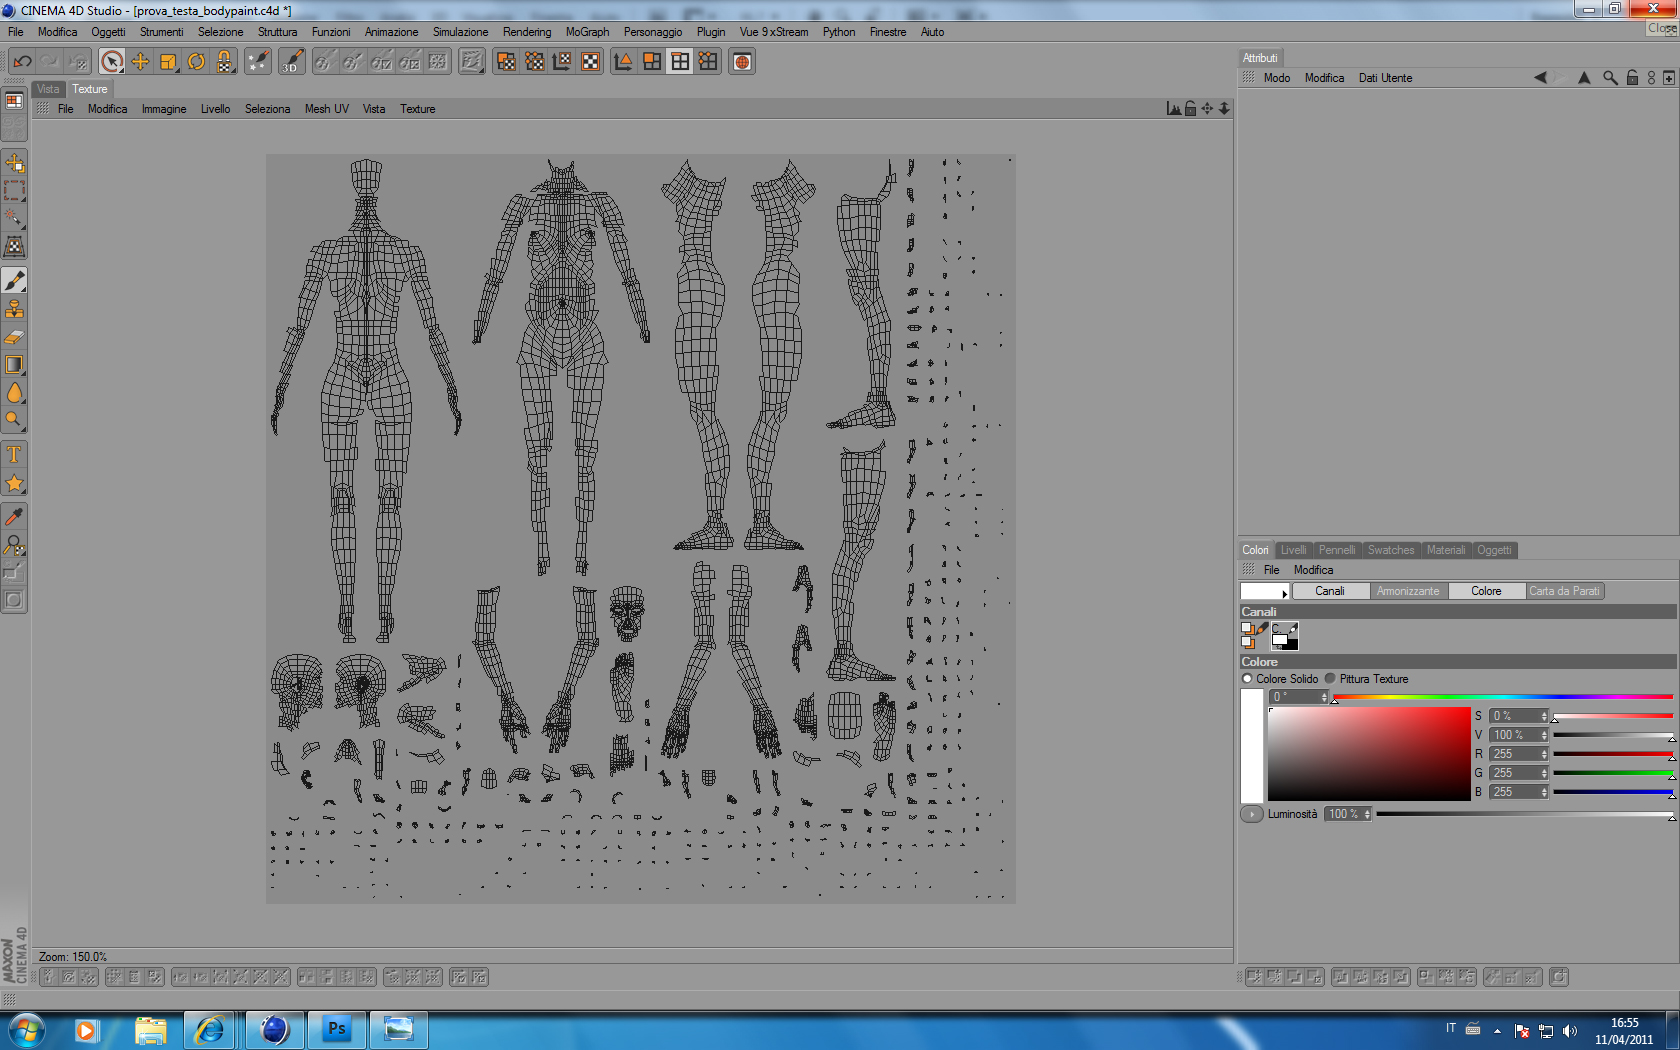Toggle the Amonizzante button in Colori panel
1680x1050 pixels.
coord(1407,591)
